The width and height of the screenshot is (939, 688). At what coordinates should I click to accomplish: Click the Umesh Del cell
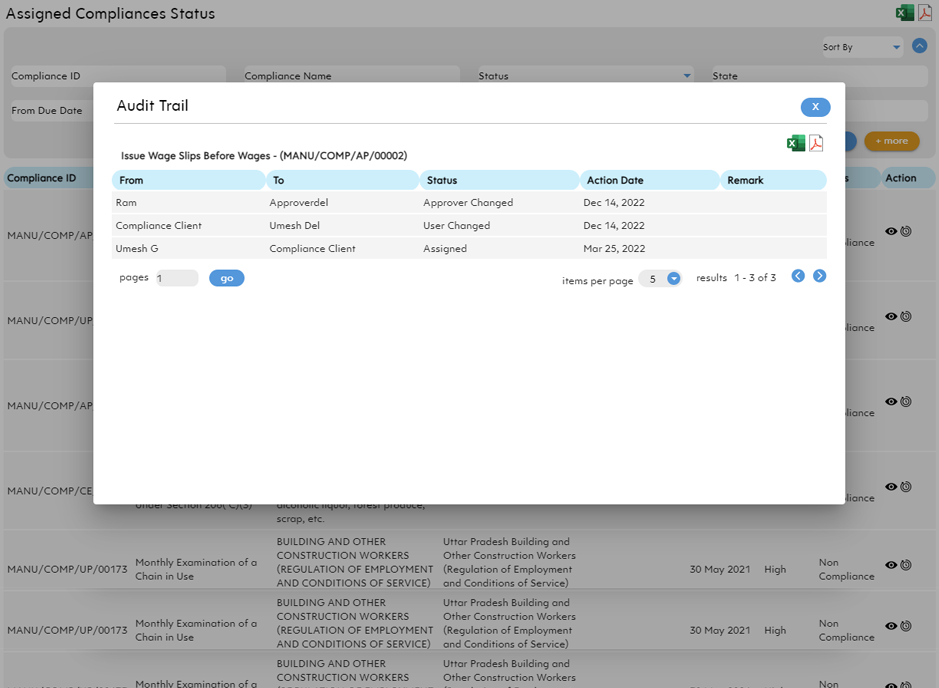tap(295, 226)
